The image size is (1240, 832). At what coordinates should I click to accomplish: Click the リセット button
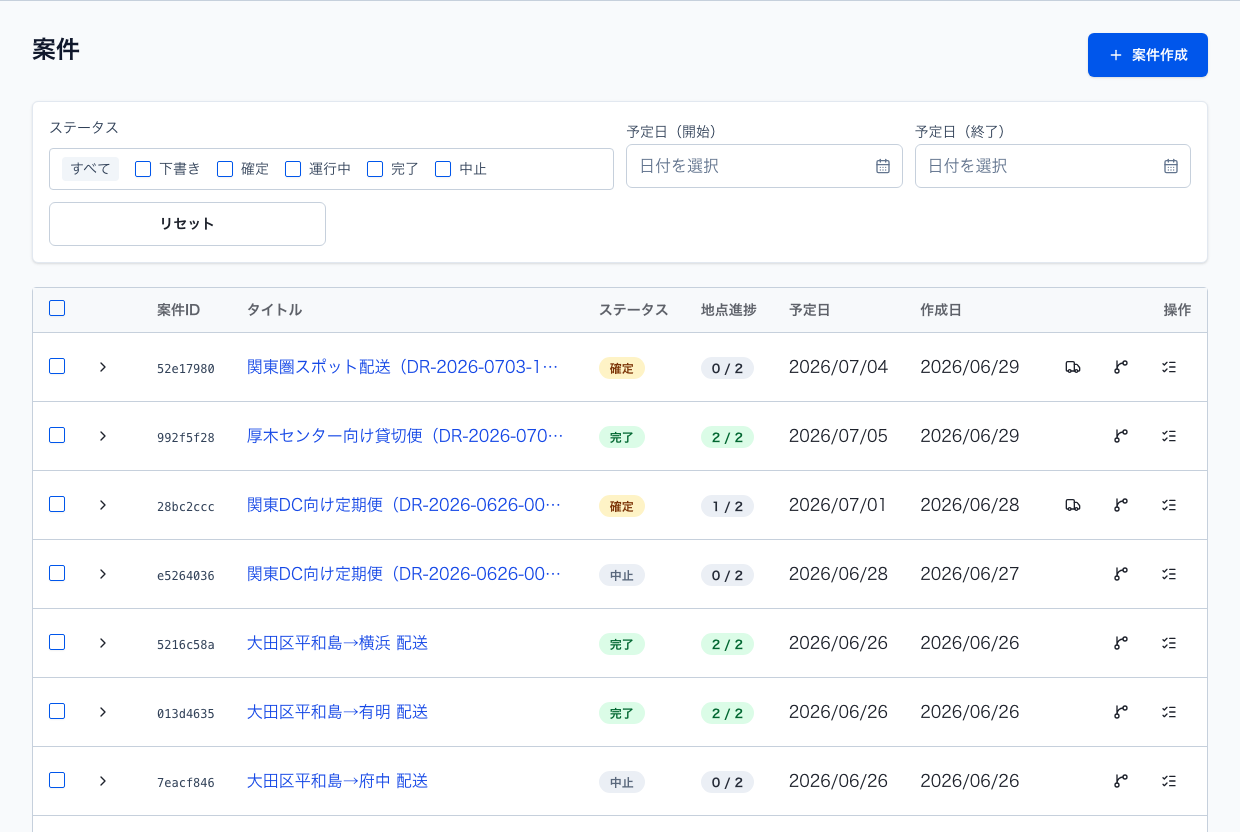(187, 224)
